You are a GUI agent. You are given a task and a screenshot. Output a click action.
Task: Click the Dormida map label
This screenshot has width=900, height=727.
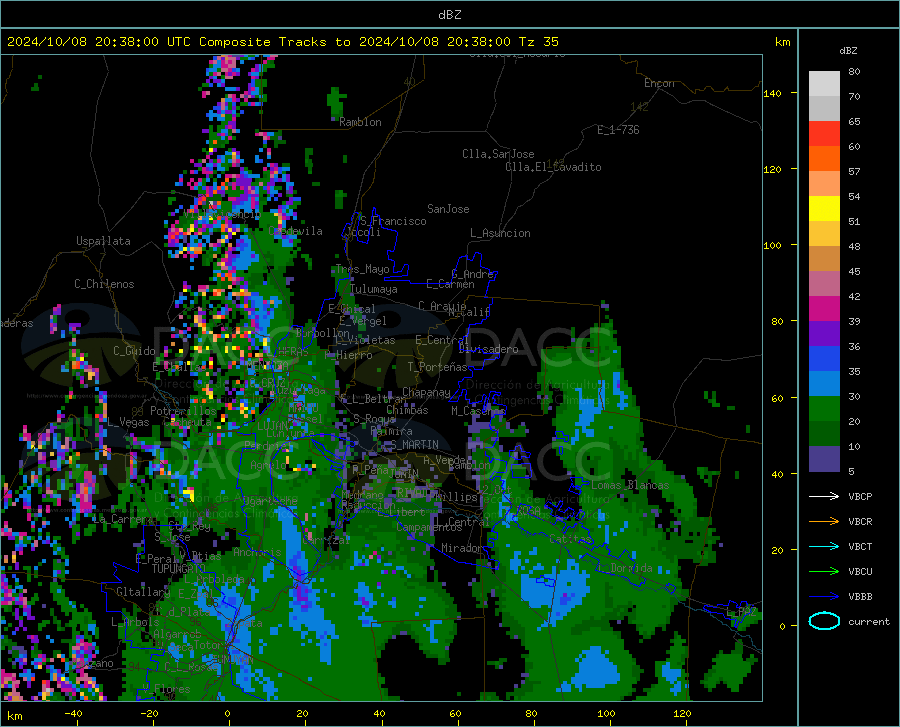tap(631, 568)
